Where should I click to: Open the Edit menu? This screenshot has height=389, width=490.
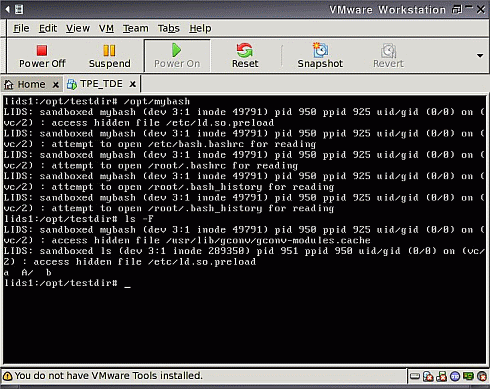[x=48, y=28]
